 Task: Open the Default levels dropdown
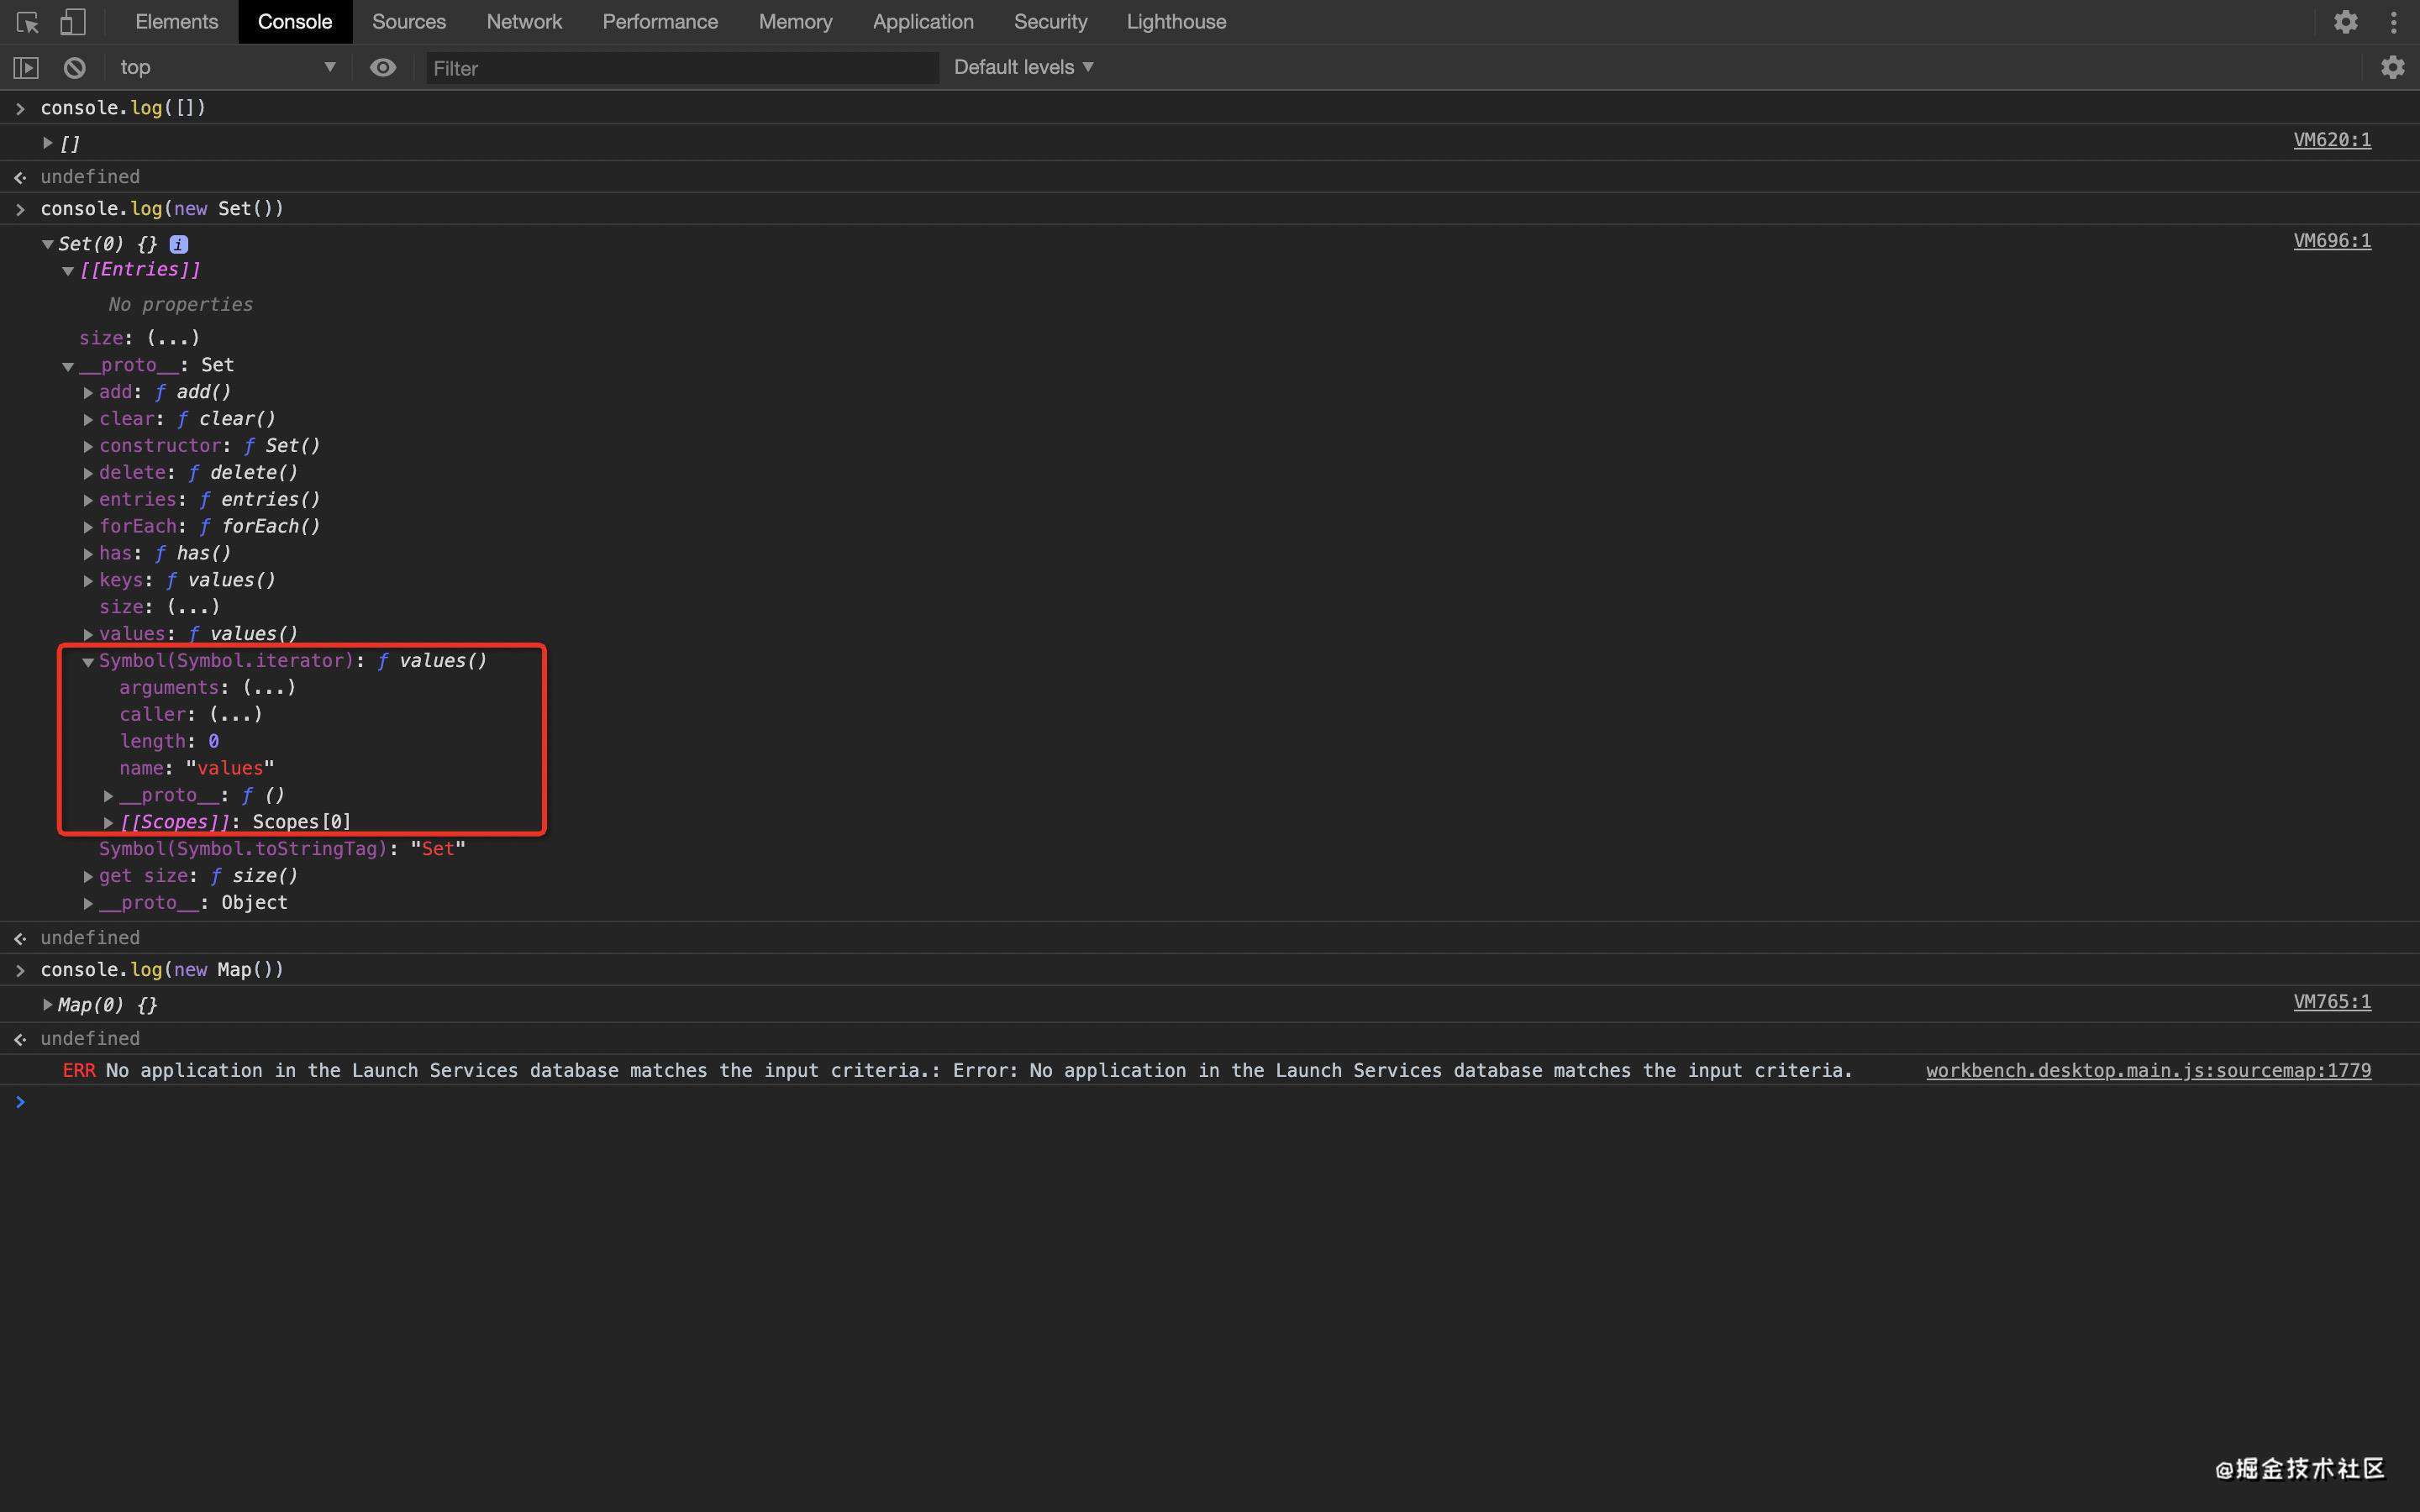click(1024, 67)
